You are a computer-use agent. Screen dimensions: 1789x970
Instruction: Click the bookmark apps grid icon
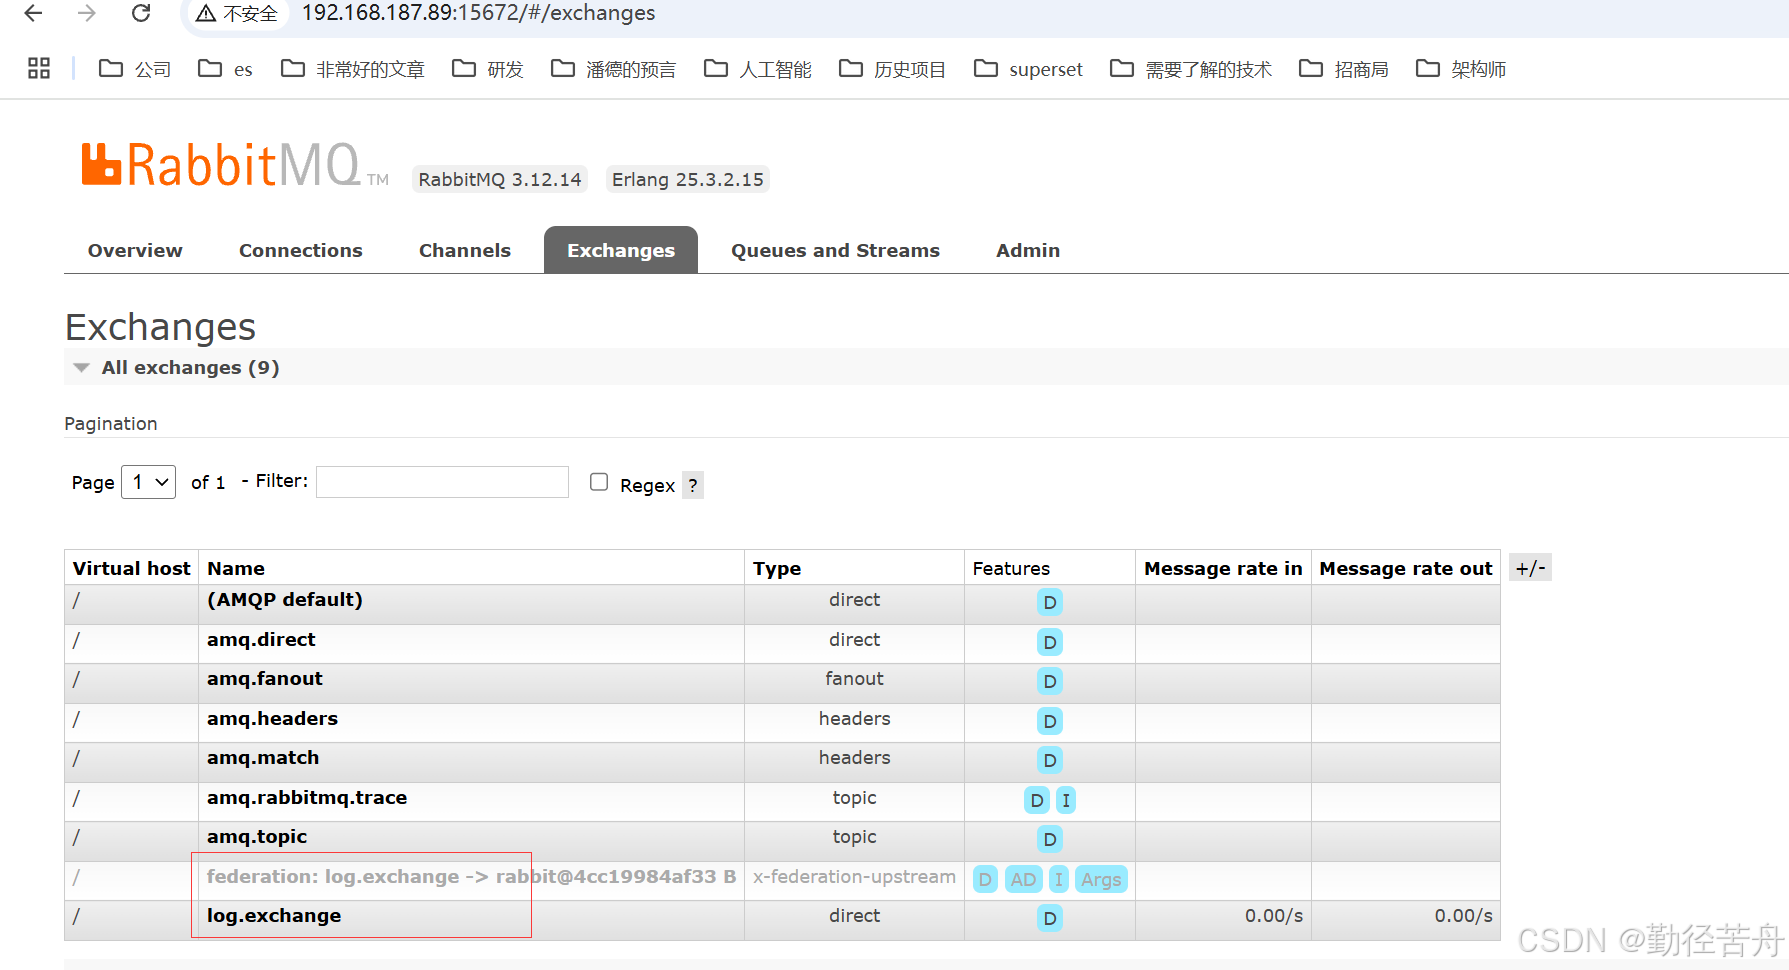[x=39, y=68]
